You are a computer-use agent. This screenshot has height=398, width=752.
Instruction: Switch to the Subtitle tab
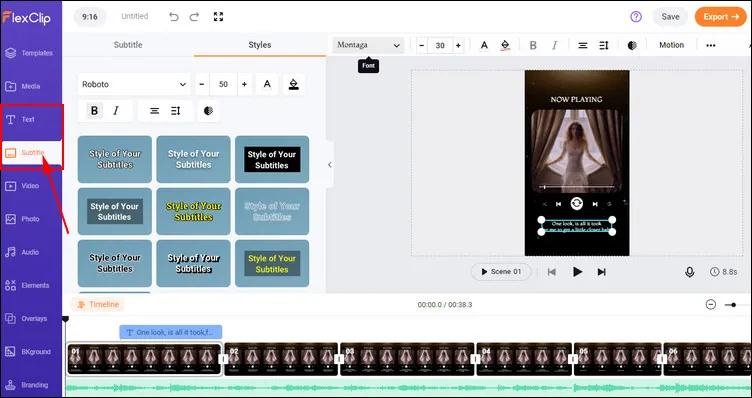[x=128, y=45]
